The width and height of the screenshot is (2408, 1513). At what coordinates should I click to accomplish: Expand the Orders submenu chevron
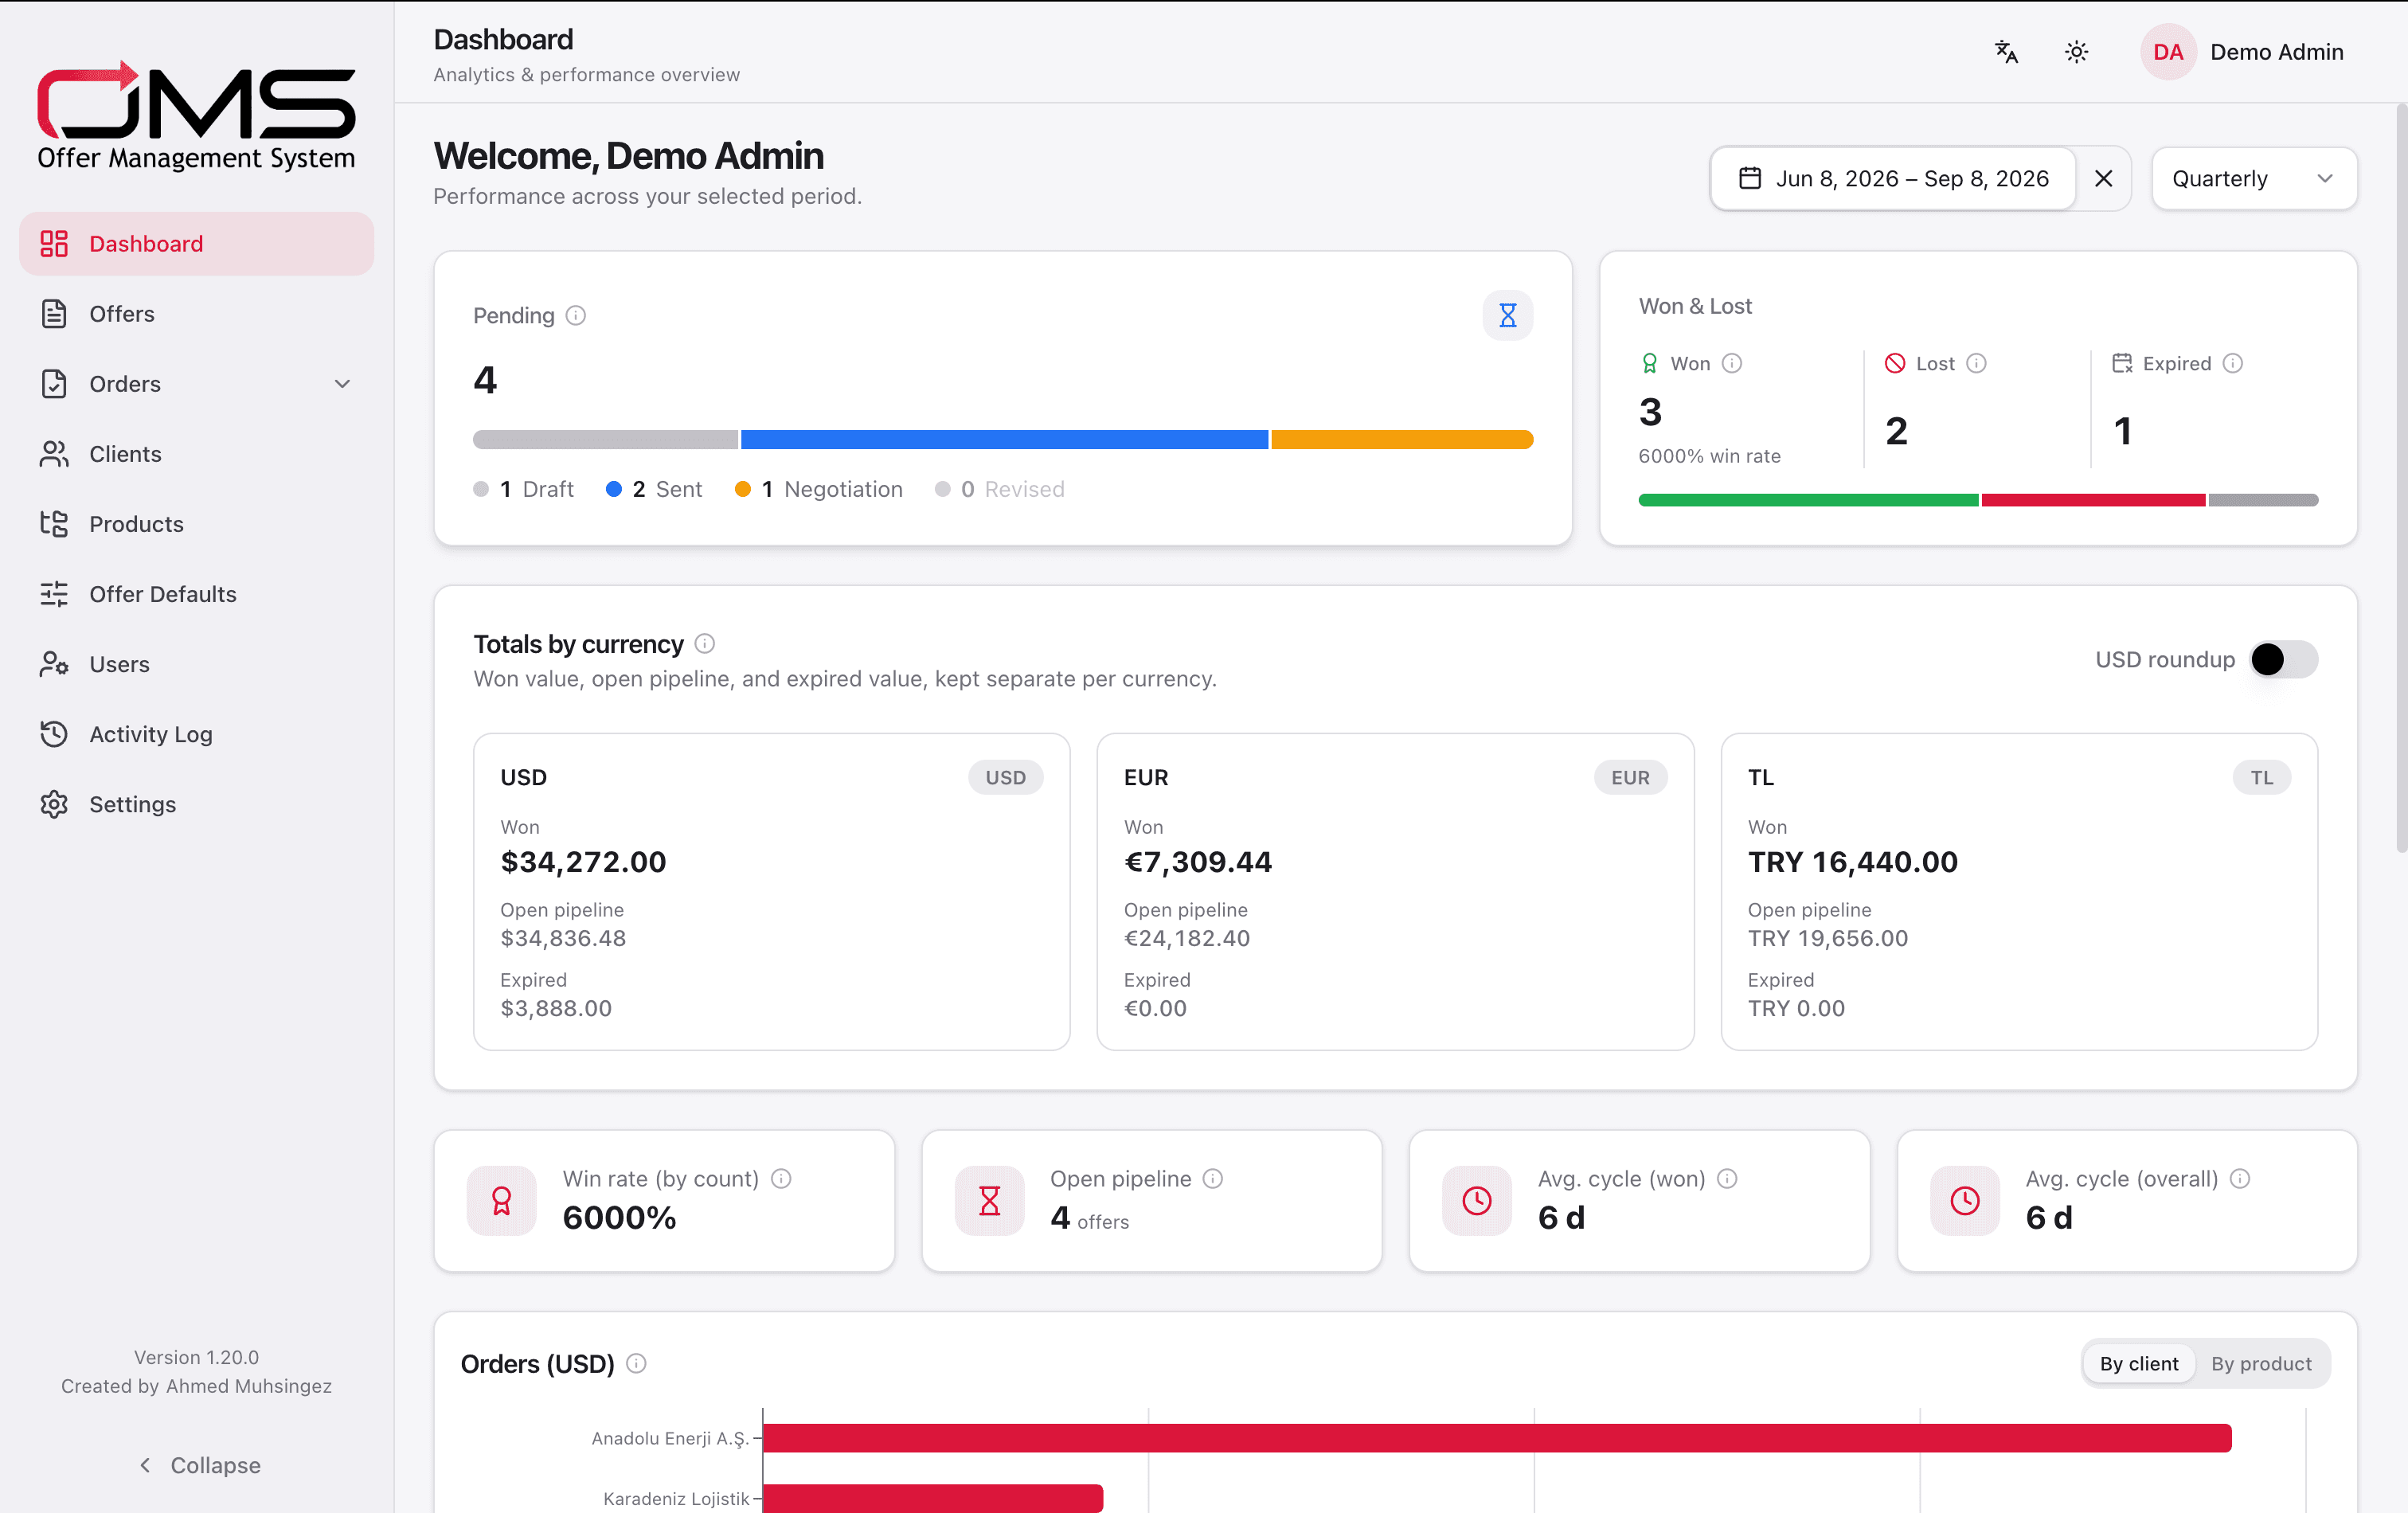pyautogui.click(x=342, y=384)
